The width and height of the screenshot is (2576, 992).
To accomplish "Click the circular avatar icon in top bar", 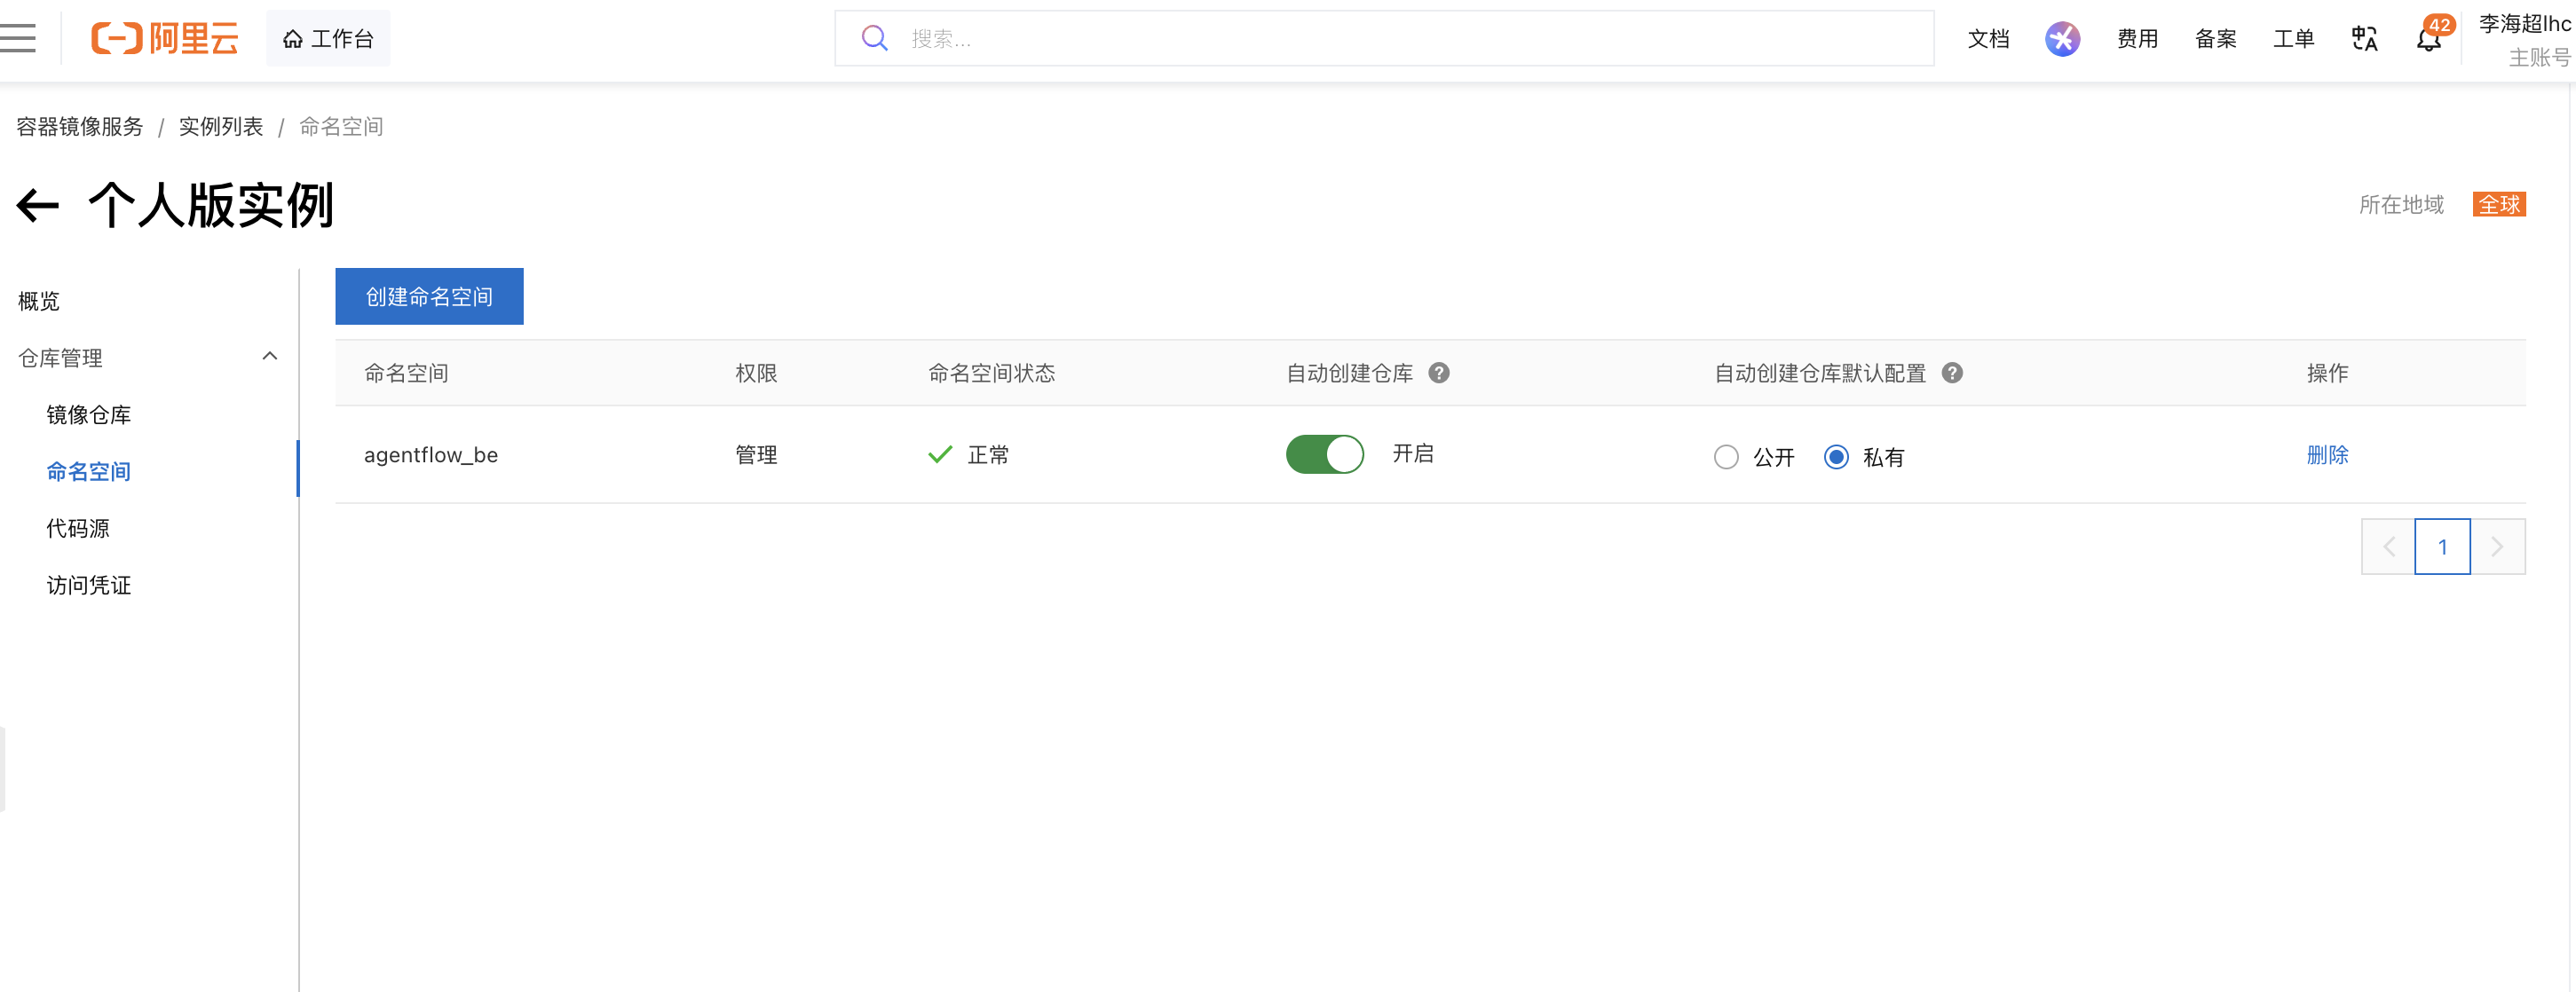I will point(2062,38).
